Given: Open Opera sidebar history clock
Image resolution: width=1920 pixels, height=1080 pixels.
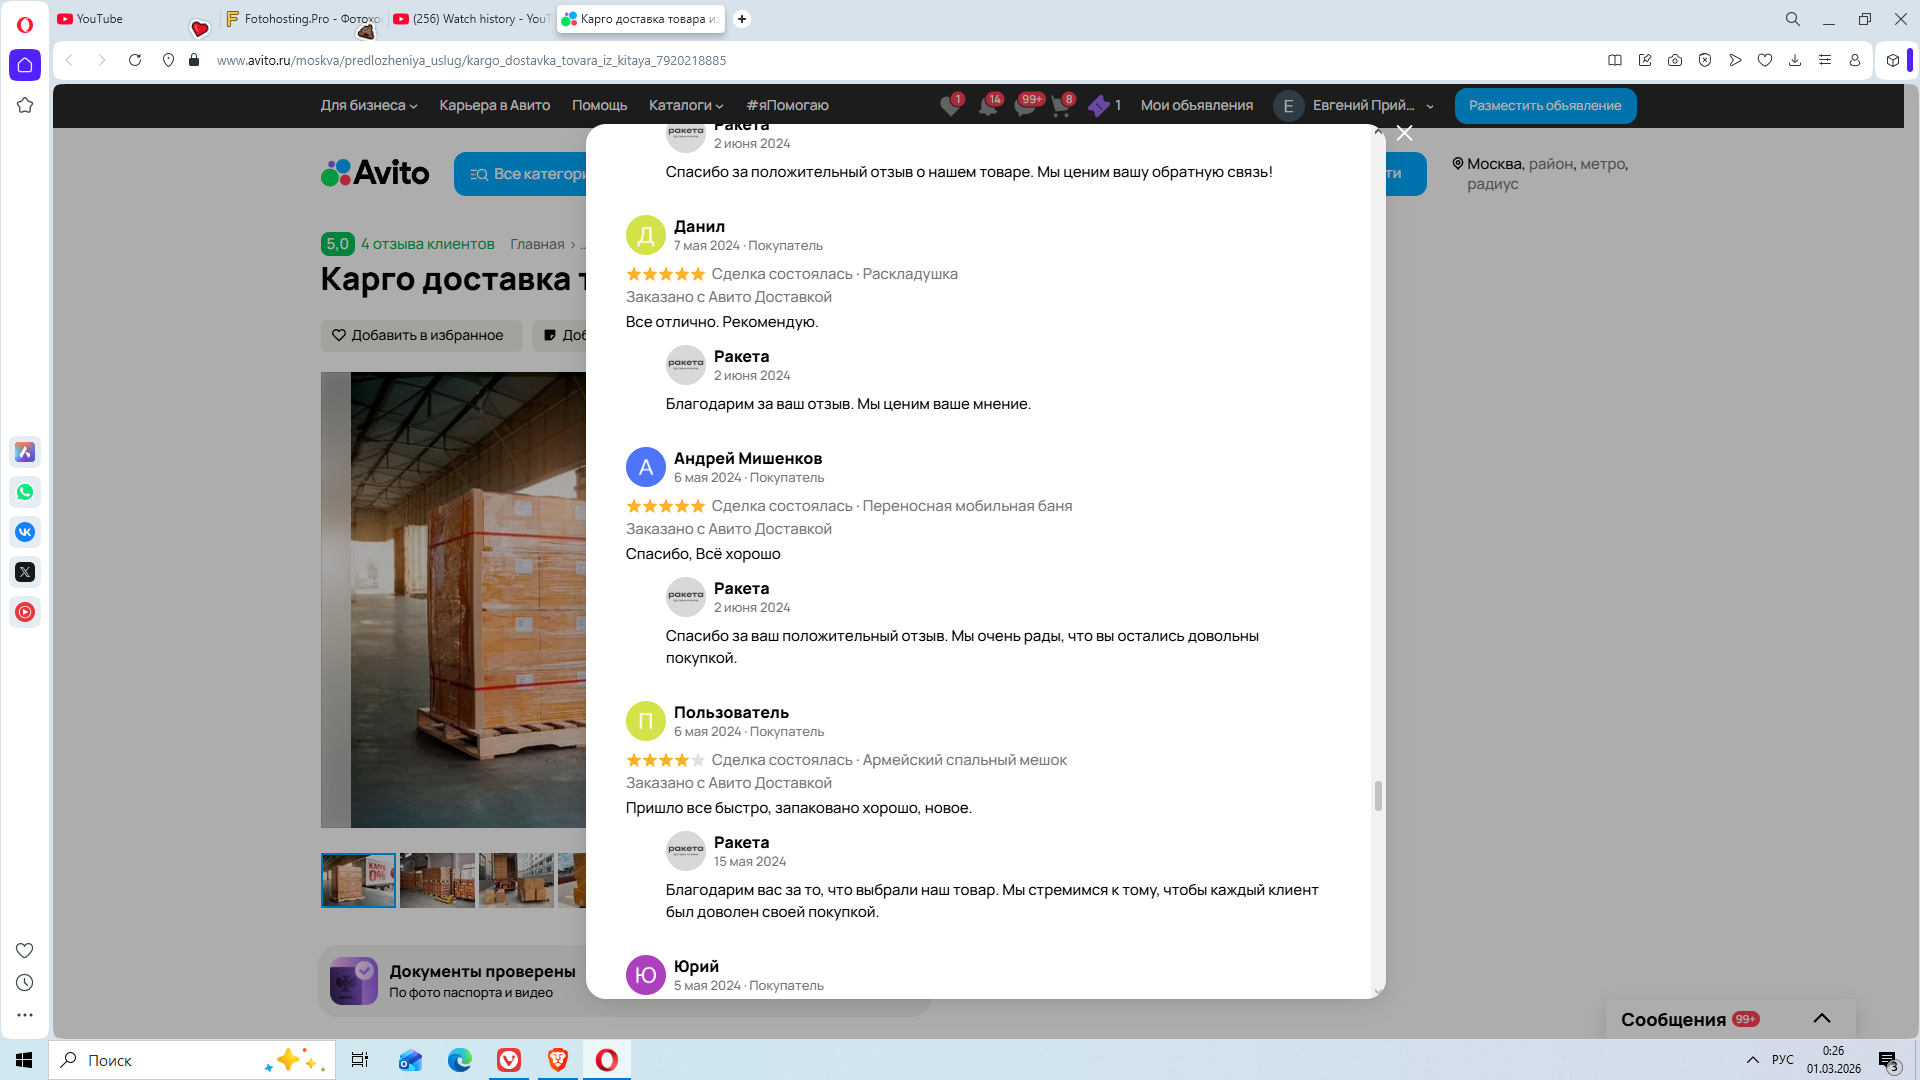Looking at the screenshot, I should (25, 983).
